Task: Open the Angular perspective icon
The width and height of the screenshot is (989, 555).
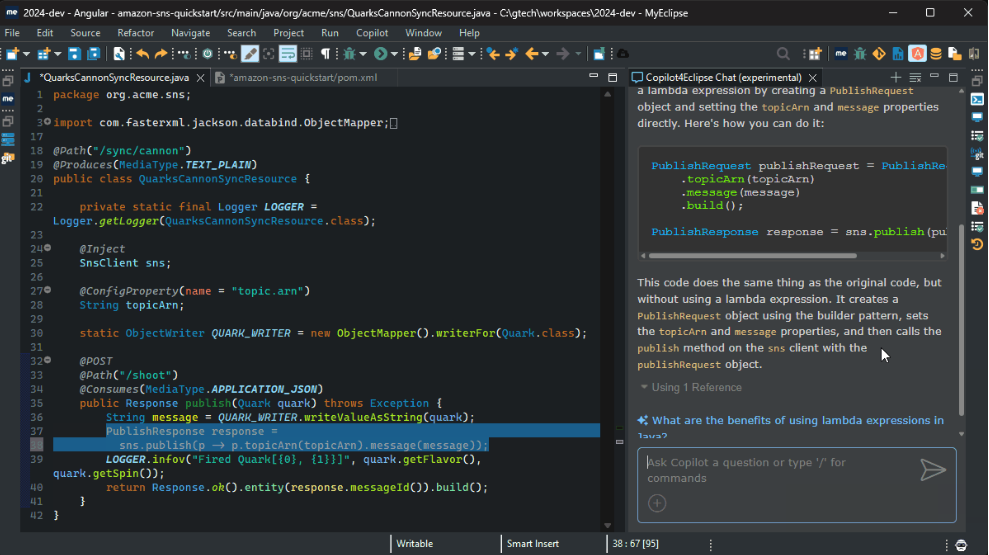Action: [917, 54]
